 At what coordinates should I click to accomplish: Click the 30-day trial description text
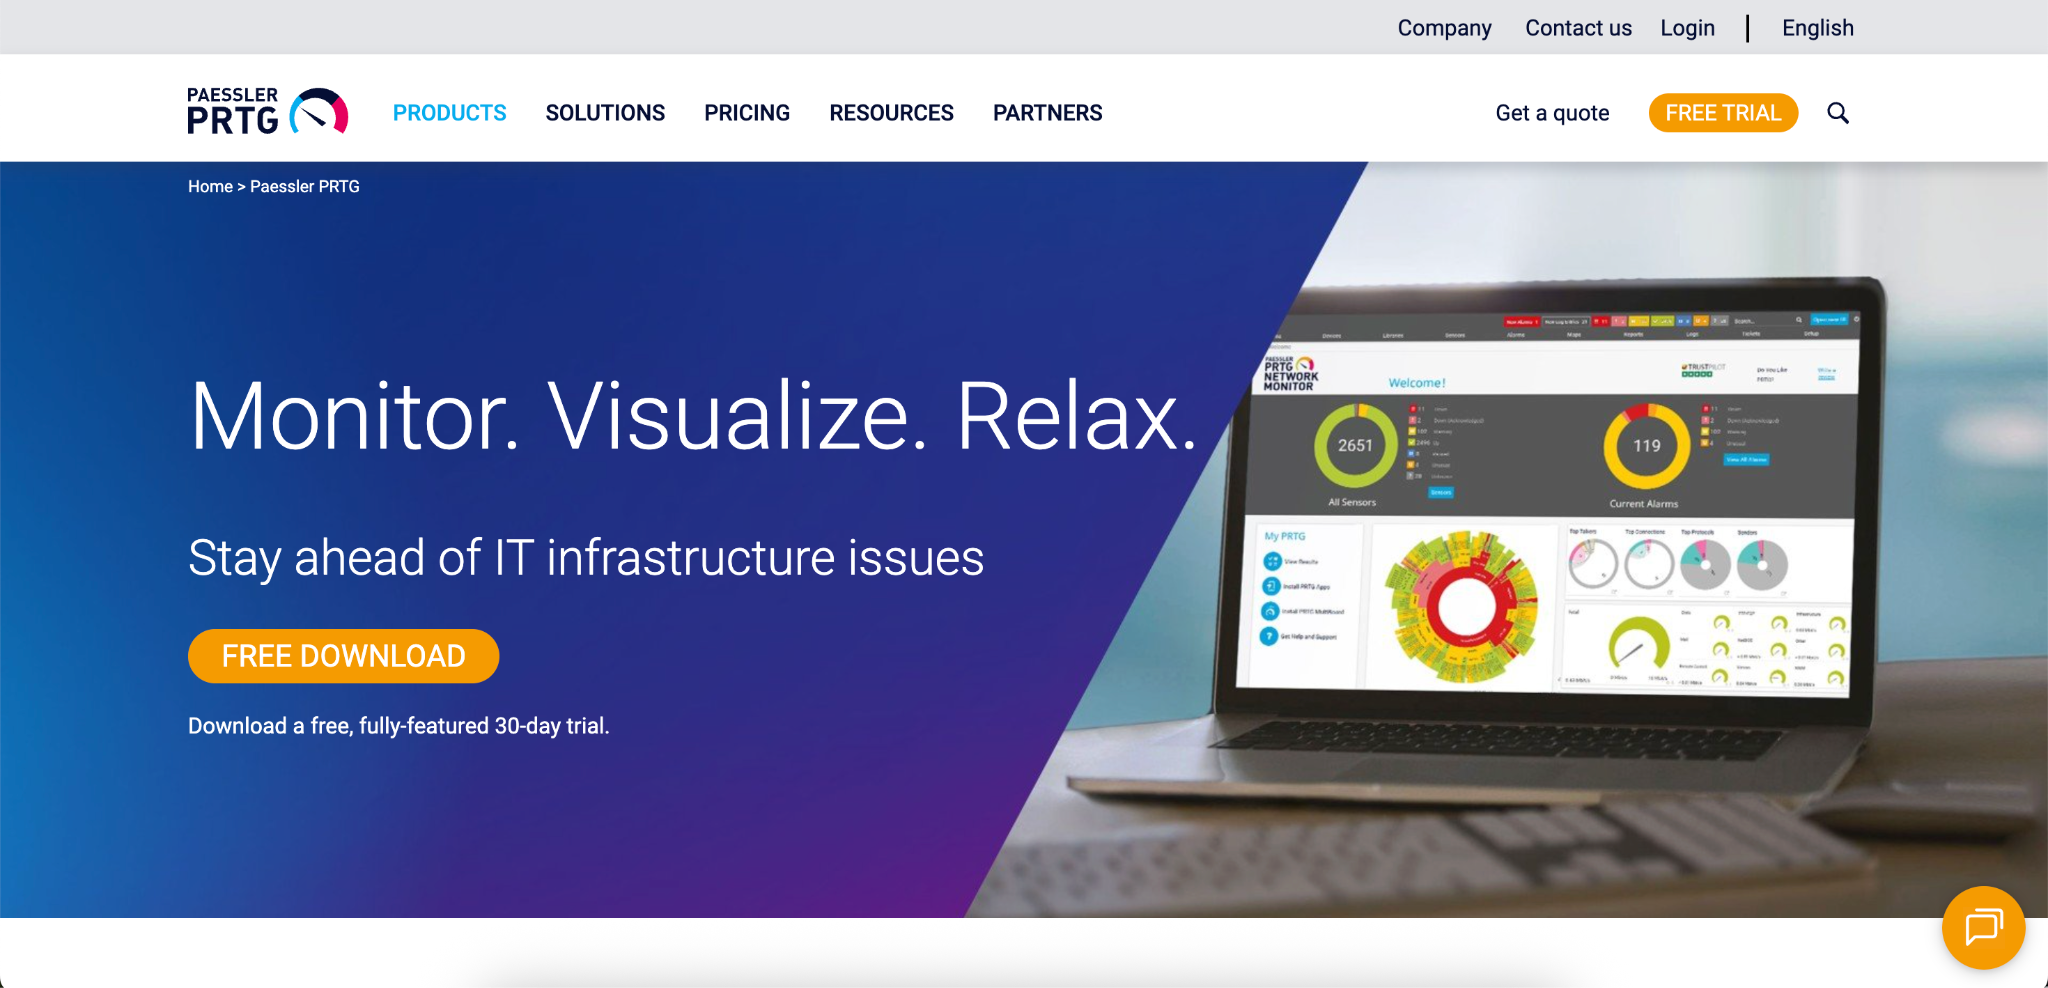[398, 726]
